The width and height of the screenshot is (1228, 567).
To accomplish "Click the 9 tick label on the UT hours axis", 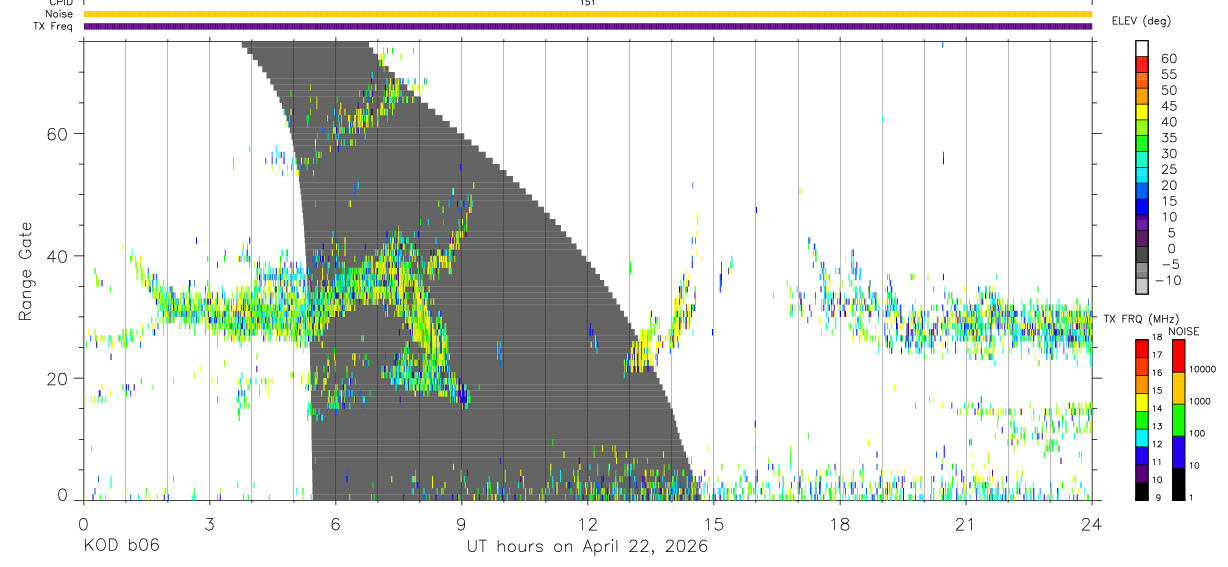I will pyautogui.click(x=461, y=523).
